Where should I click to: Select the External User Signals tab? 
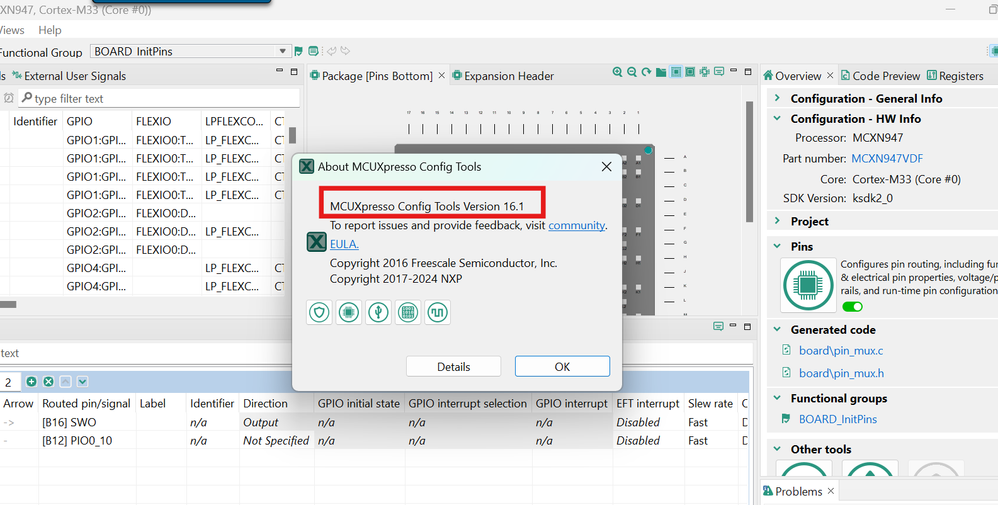pyautogui.click(x=69, y=76)
